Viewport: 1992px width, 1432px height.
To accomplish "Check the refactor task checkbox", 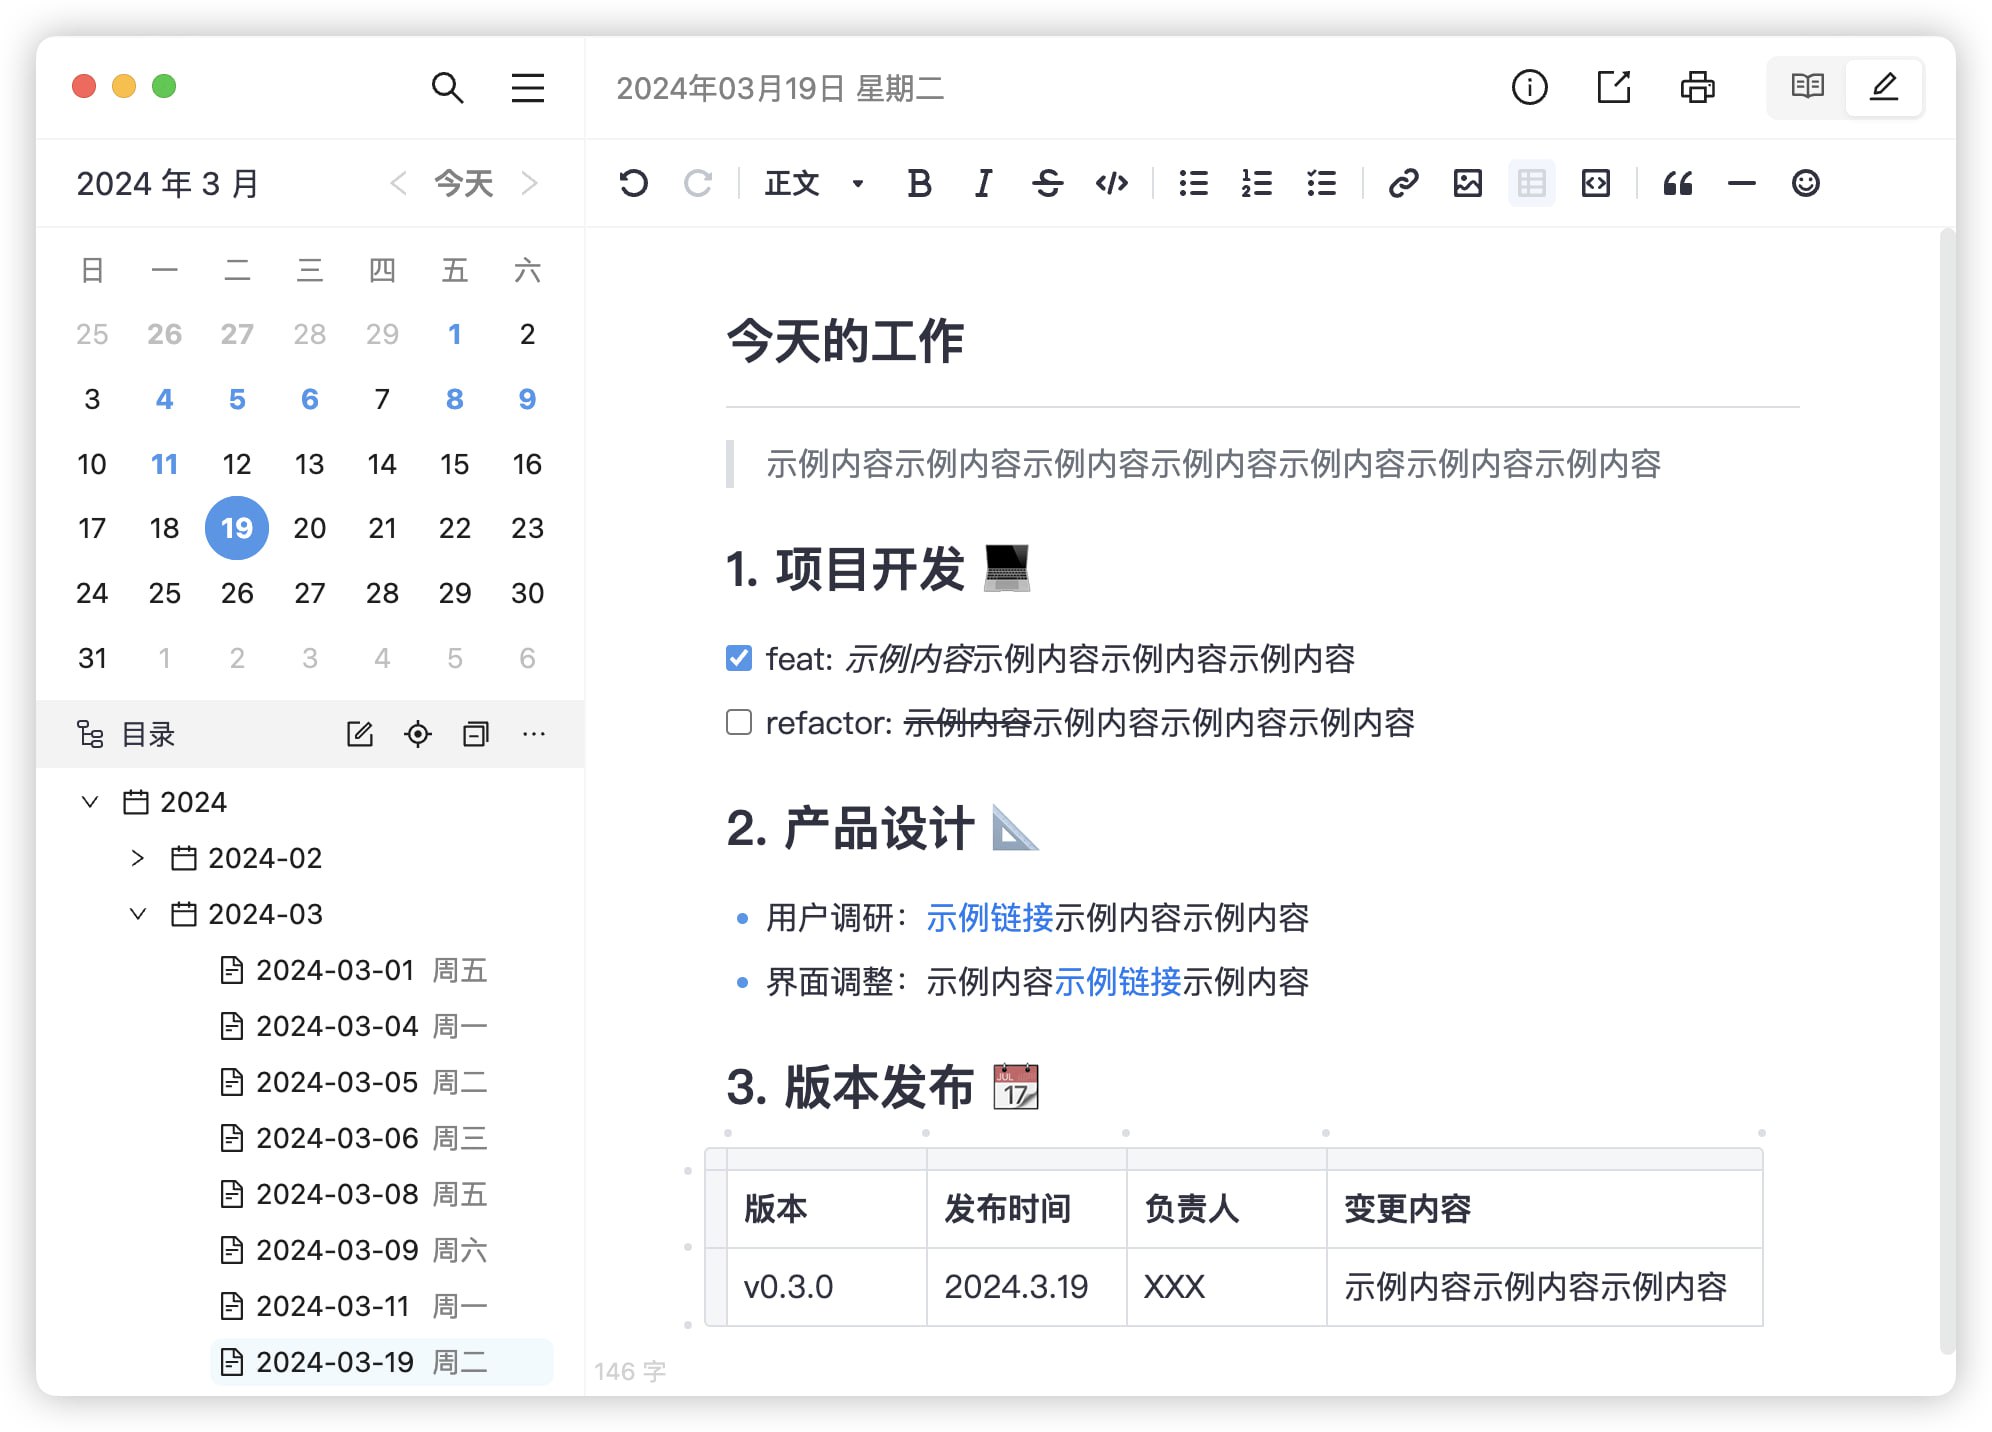I will (x=739, y=722).
